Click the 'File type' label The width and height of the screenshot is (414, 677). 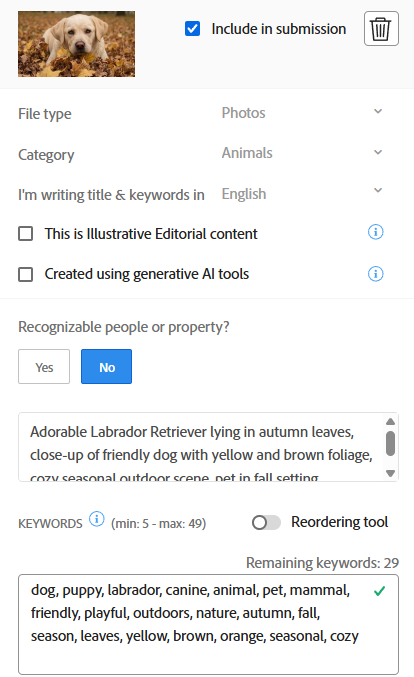[x=45, y=114]
